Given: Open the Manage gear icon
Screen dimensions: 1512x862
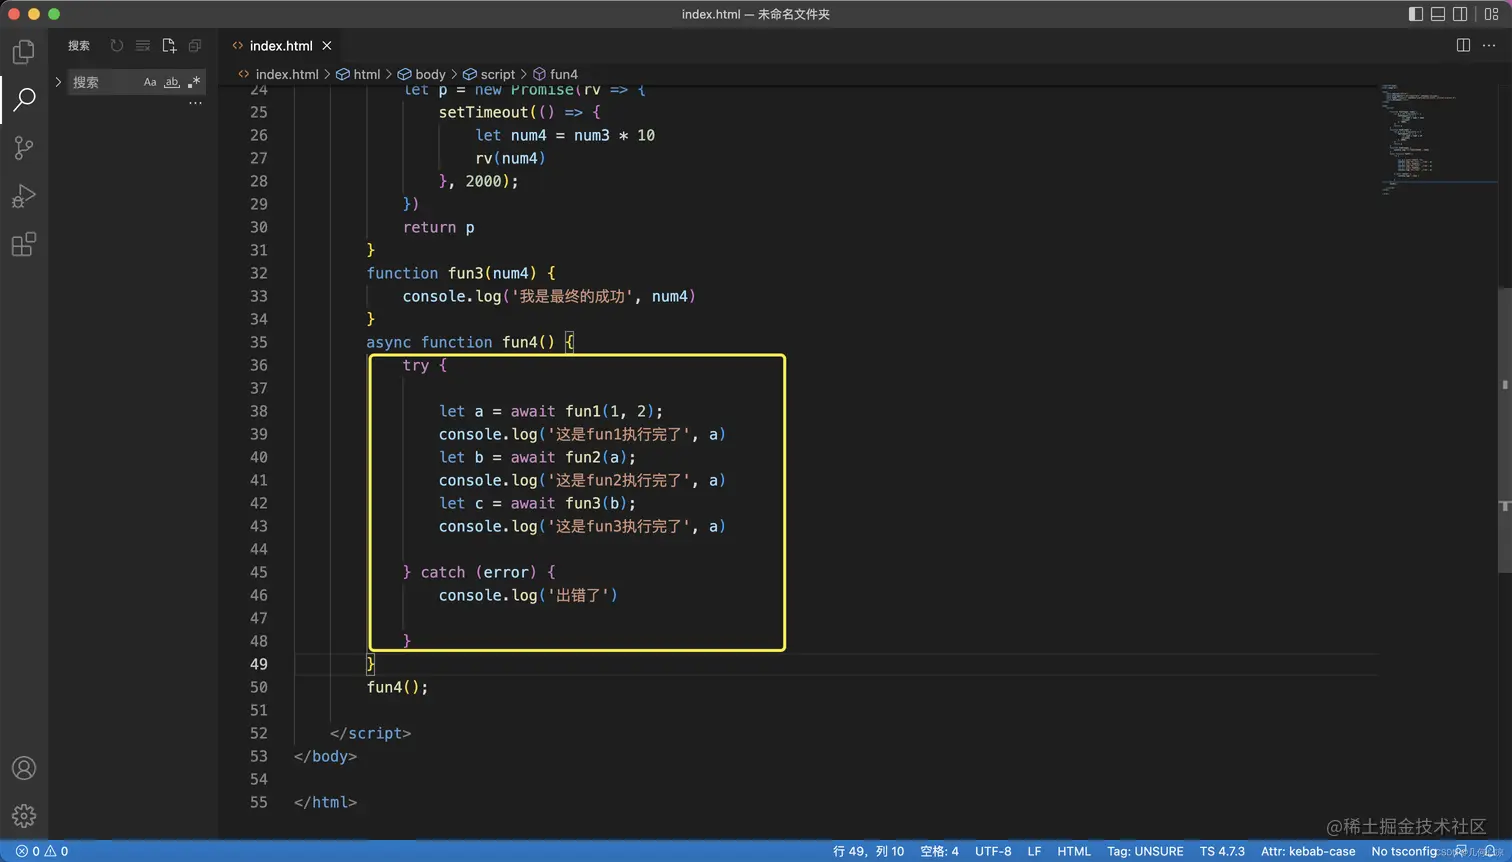Looking at the screenshot, I should point(24,816).
